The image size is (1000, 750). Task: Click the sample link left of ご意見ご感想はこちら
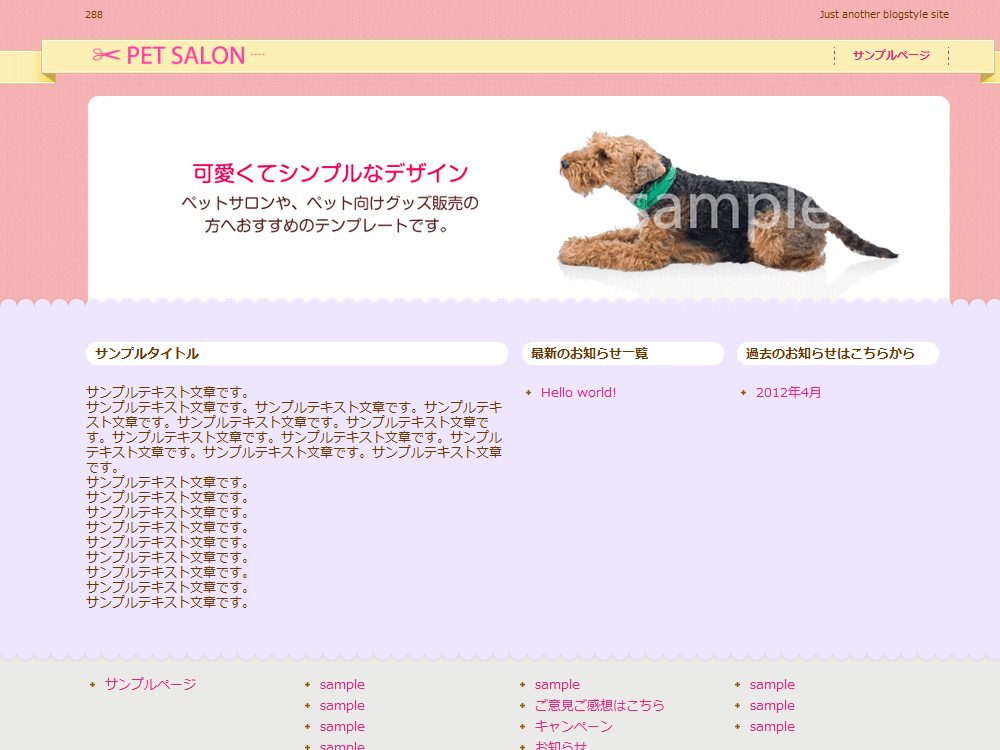[342, 705]
